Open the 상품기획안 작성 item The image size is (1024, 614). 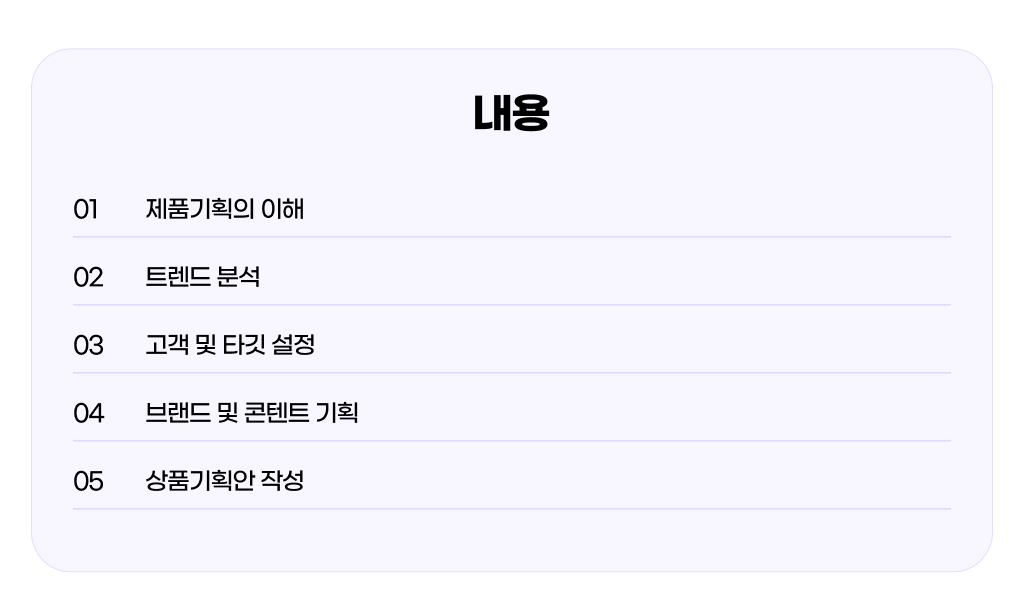point(225,481)
